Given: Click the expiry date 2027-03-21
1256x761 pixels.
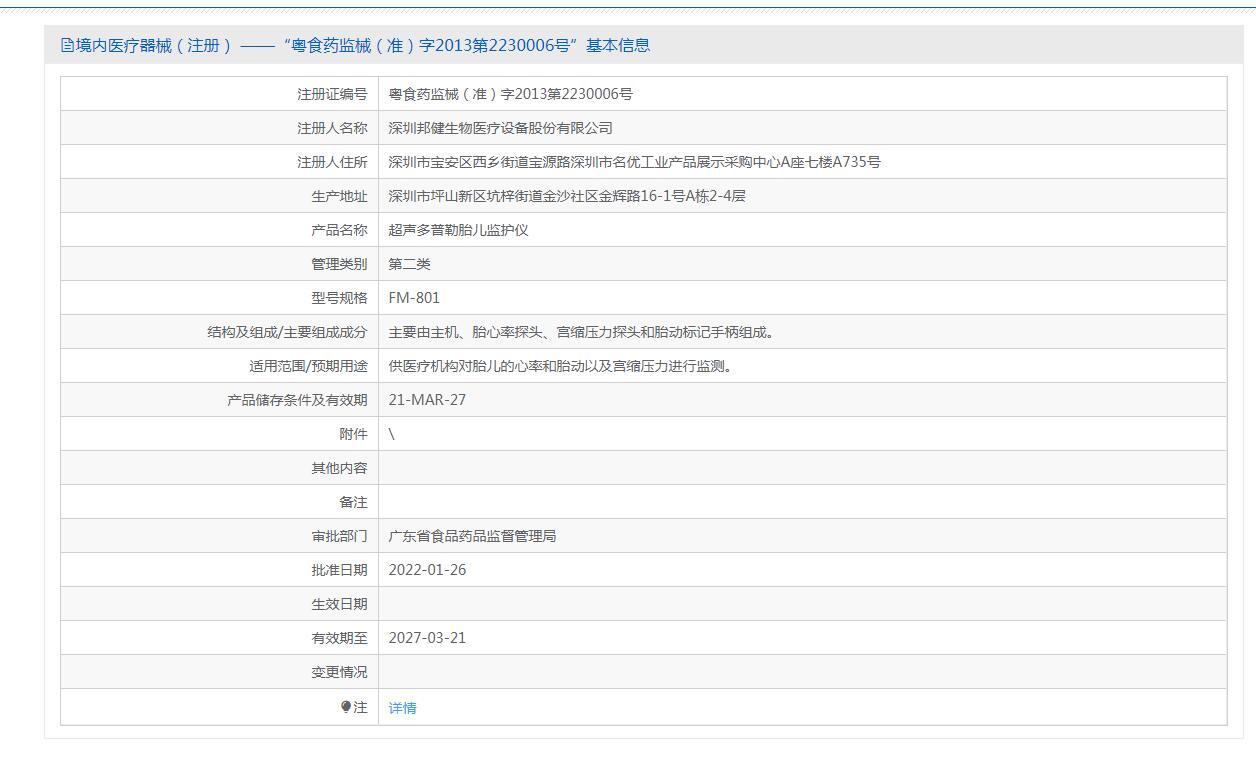Looking at the screenshot, I should [427, 638].
